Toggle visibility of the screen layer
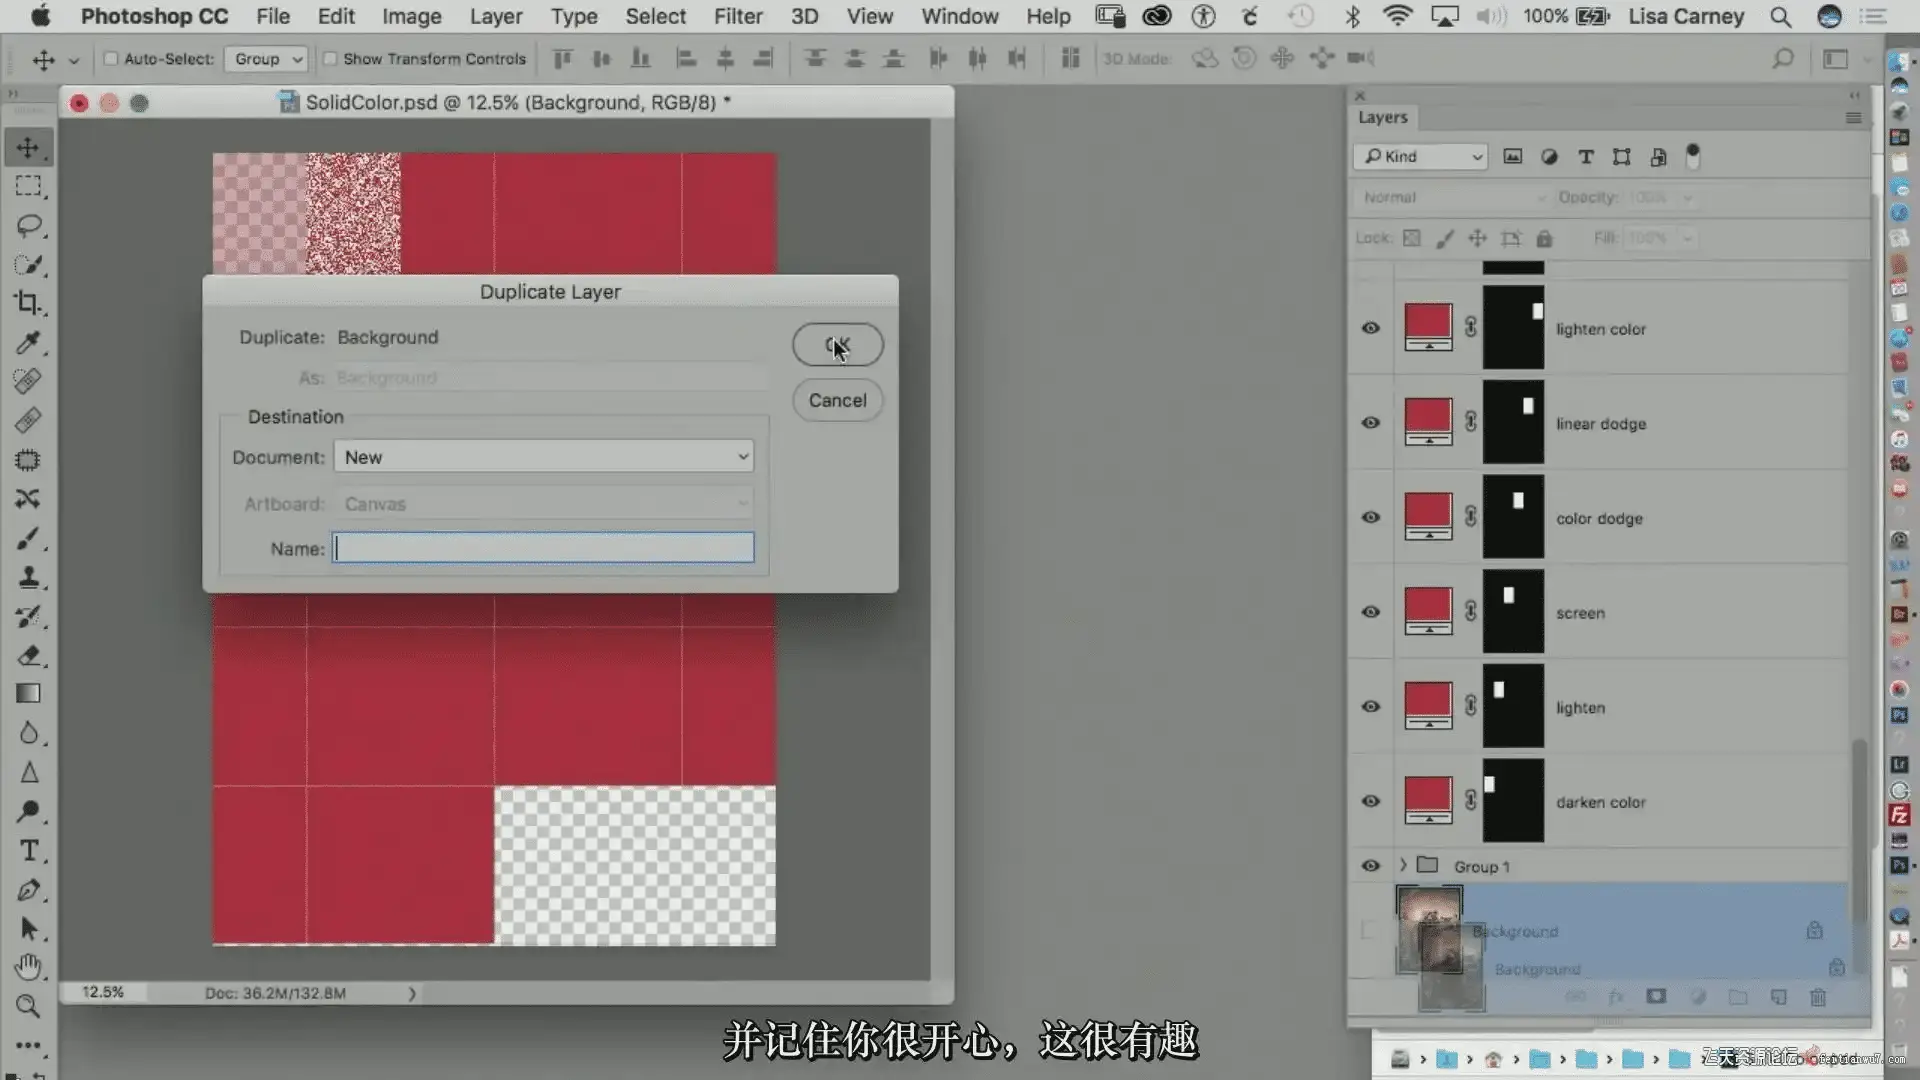 click(1371, 612)
